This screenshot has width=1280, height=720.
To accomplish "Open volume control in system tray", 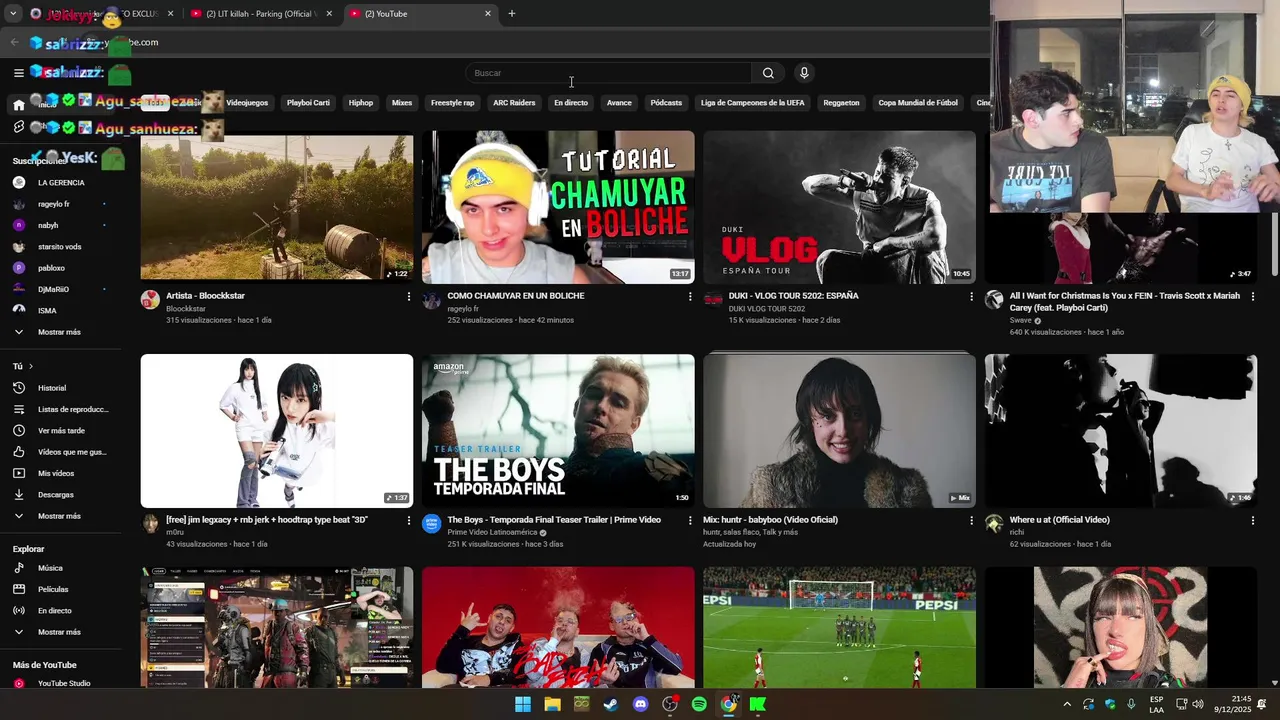I will [x=1198, y=704].
